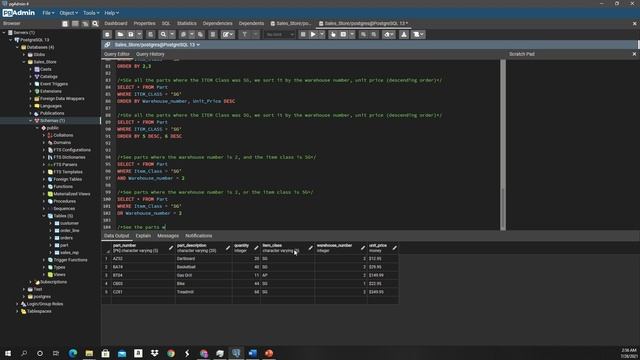
Task: Open the File menu
Action: (48, 13)
